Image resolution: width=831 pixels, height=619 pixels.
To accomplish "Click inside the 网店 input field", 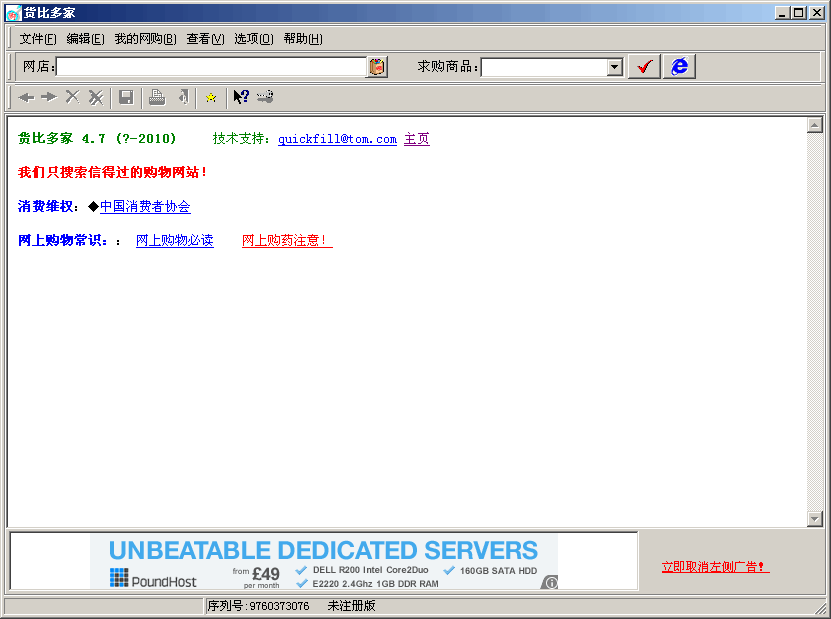I will [x=210, y=66].
